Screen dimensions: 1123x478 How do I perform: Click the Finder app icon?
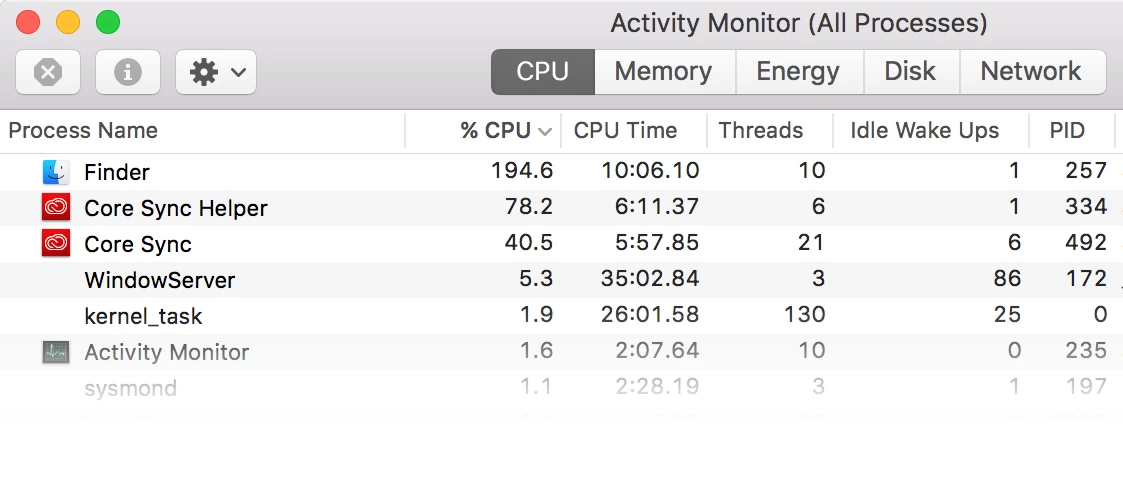coord(56,172)
